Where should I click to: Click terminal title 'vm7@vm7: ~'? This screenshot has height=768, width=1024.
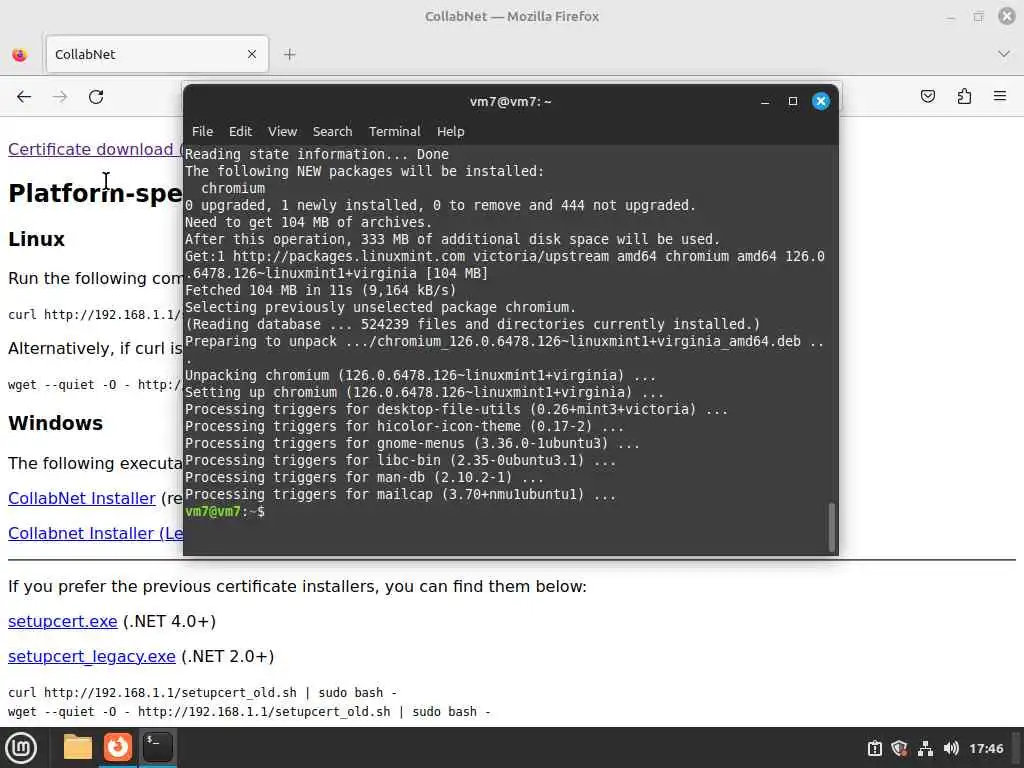(x=511, y=101)
